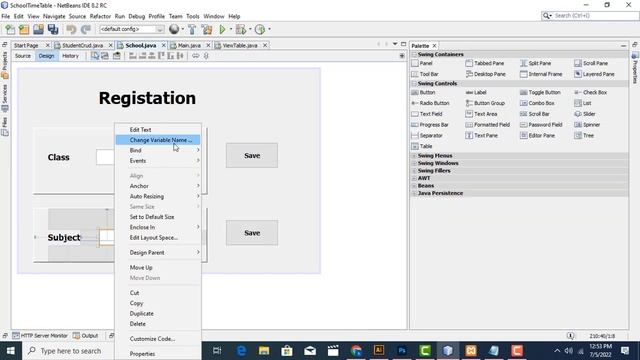Select the Slider component in the Palette
This screenshot has height=360, width=640.
click(x=585, y=114)
